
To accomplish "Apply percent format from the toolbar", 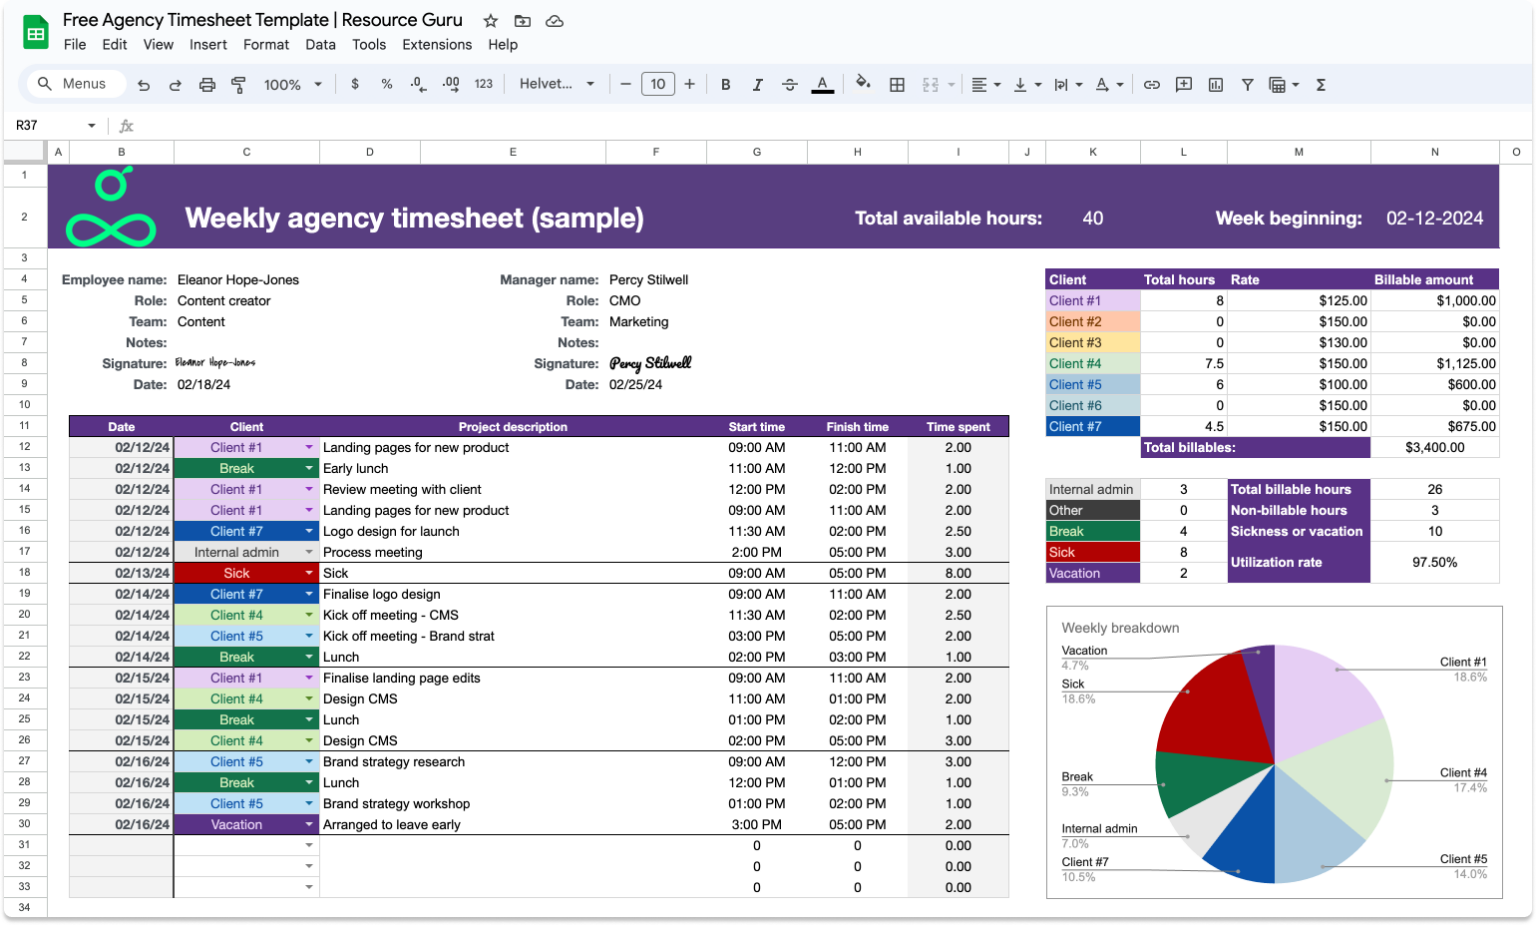I will (x=387, y=84).
